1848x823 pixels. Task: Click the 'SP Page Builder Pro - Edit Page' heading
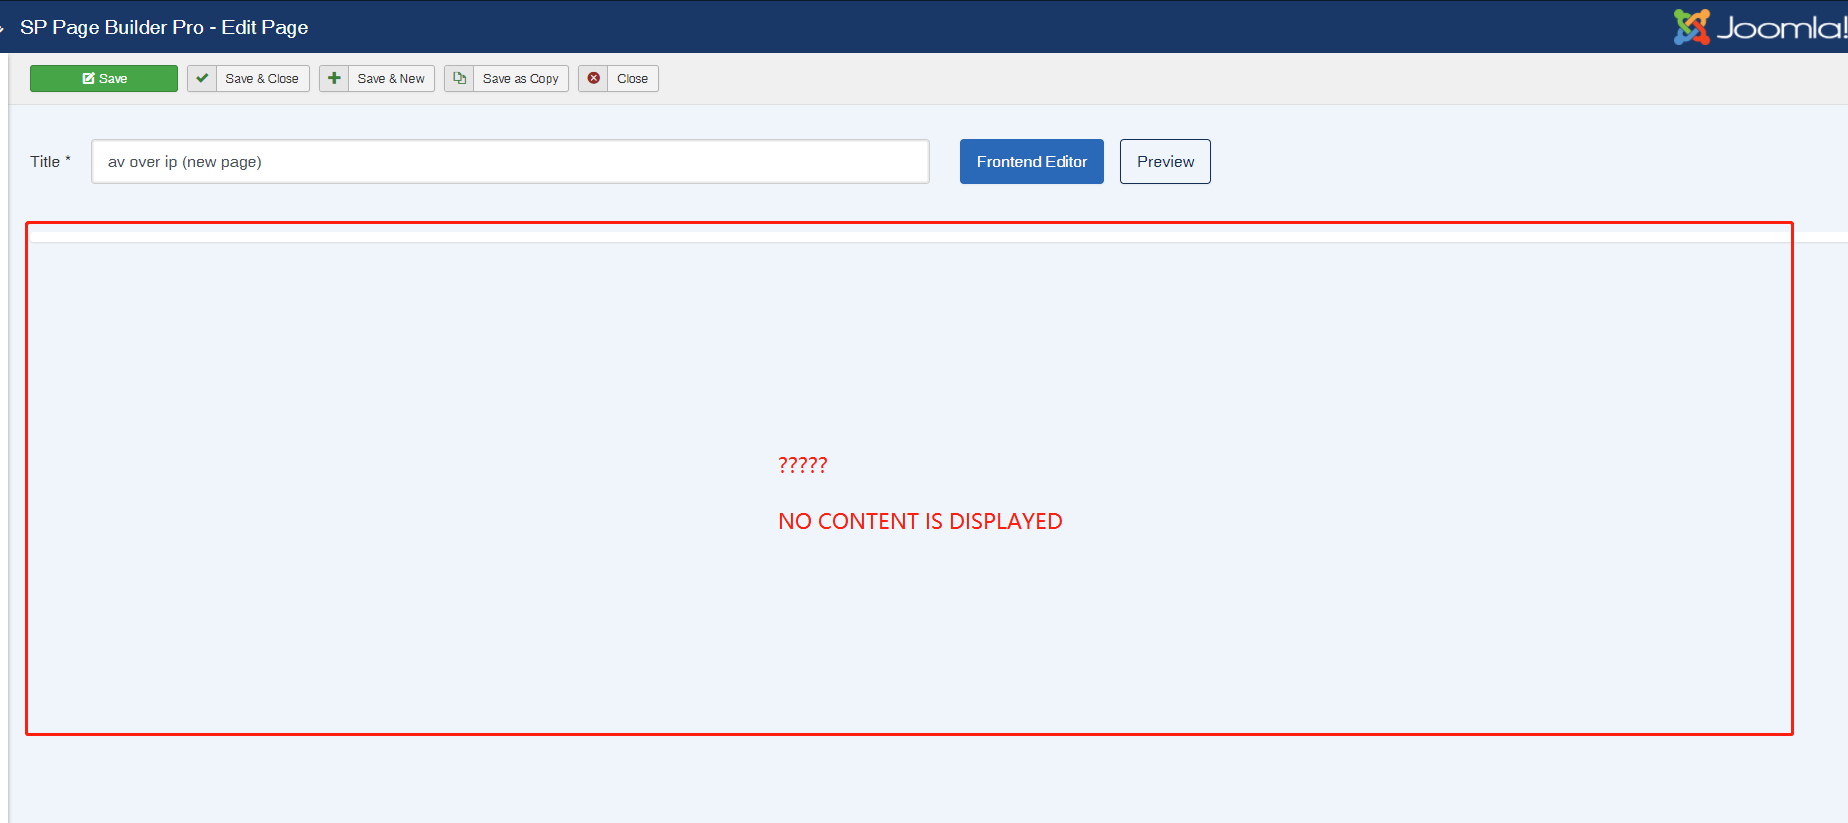[x=164, y=27]
